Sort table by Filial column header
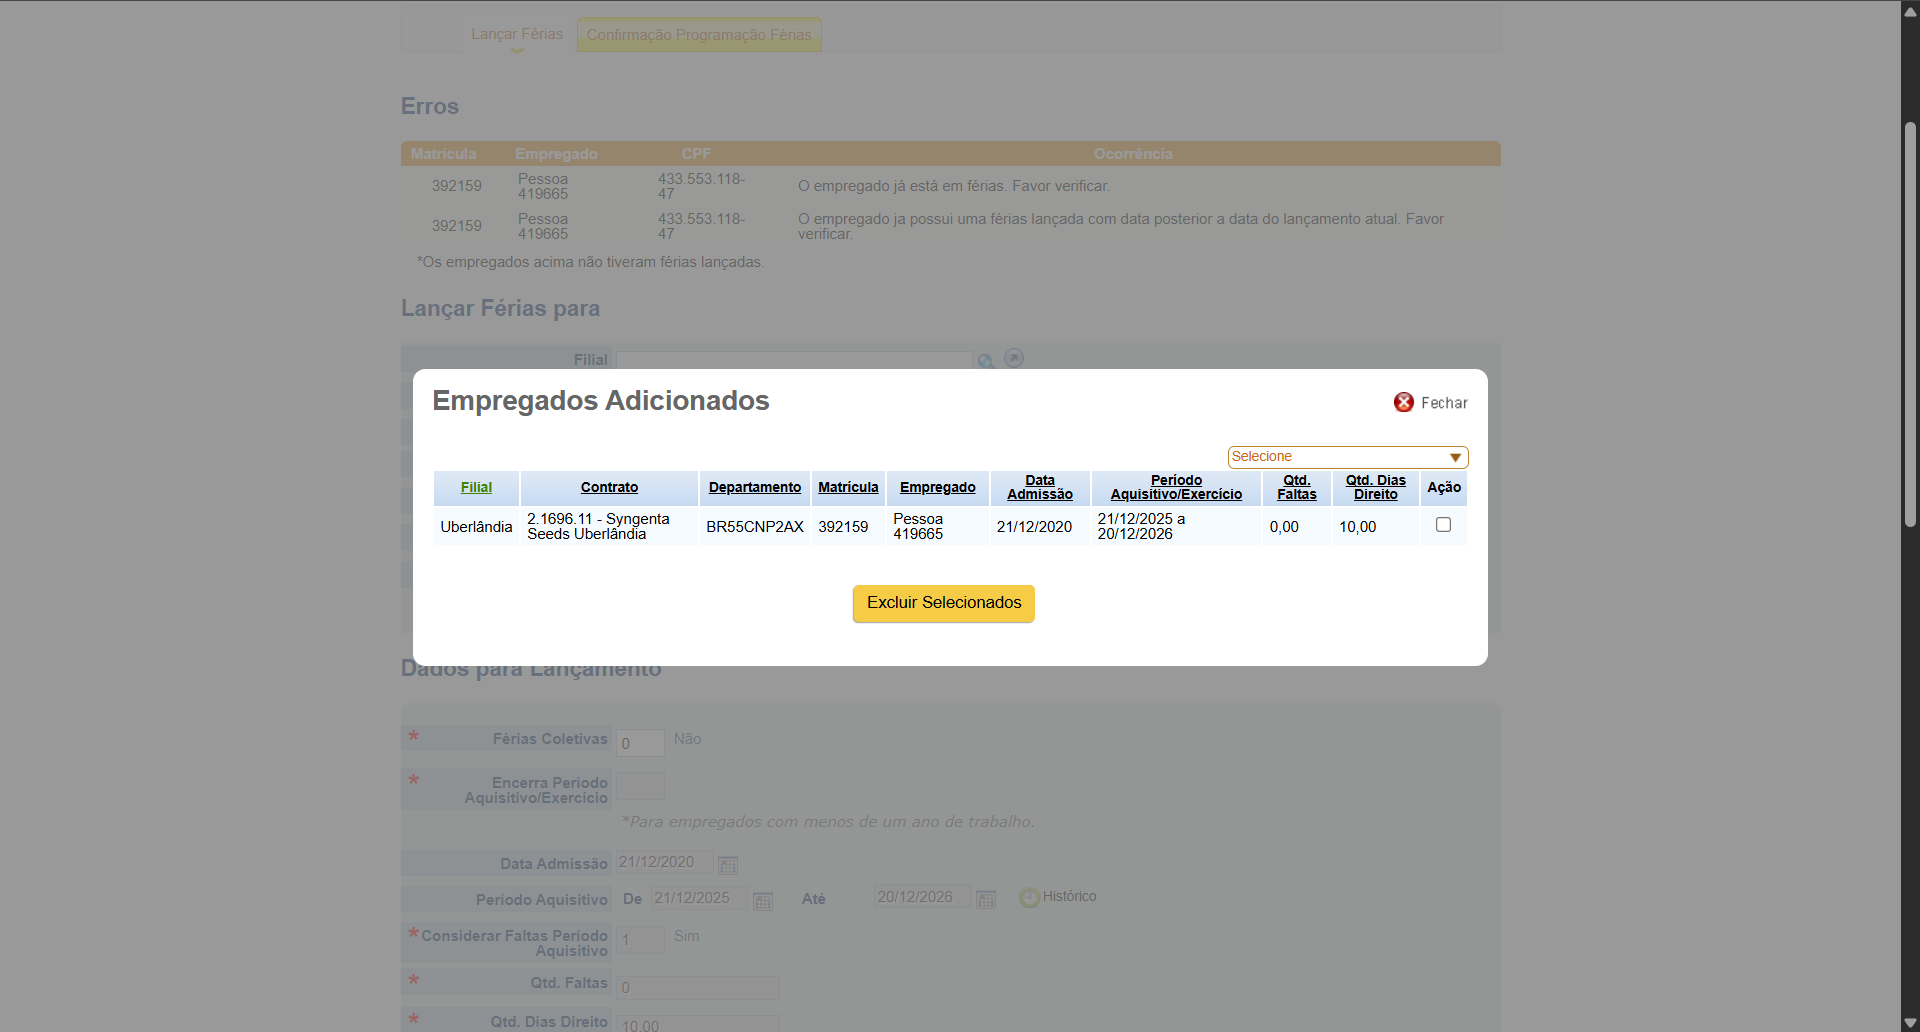1920x1032 pixels. coord(476,487)
